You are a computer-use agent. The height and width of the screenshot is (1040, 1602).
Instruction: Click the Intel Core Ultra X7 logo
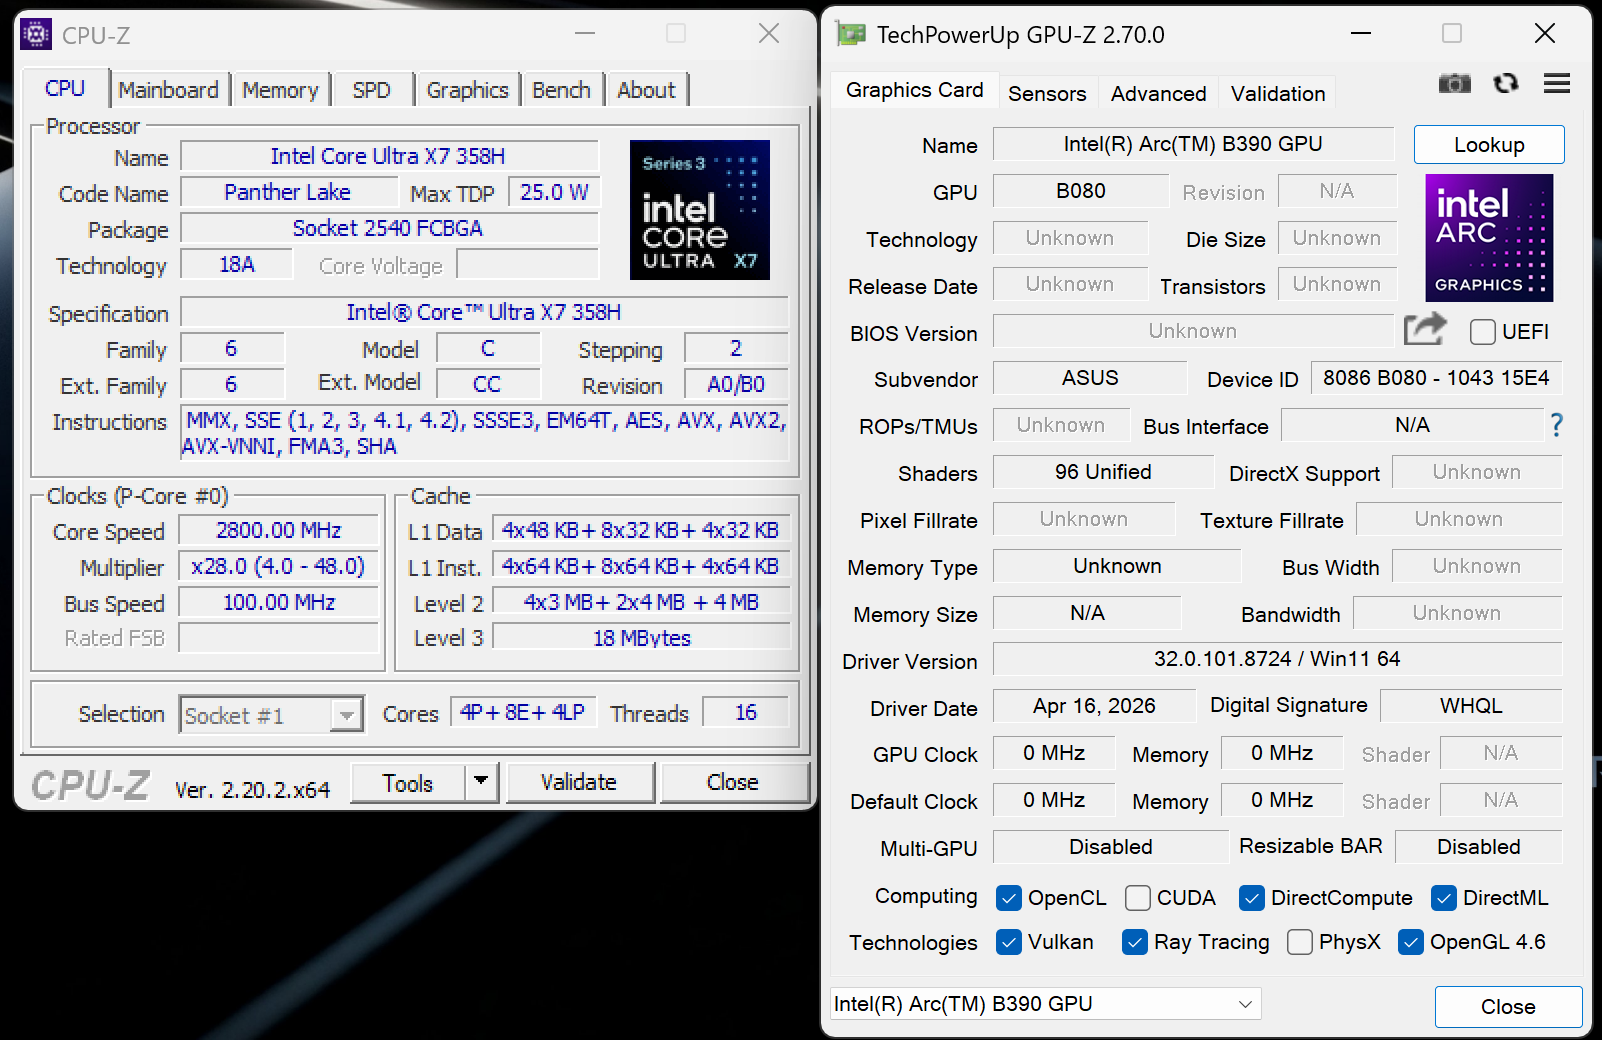[x=700, y=209]
